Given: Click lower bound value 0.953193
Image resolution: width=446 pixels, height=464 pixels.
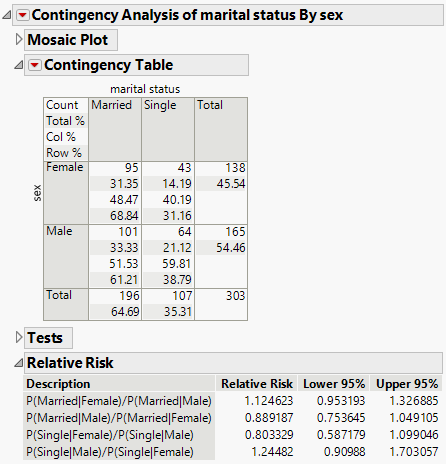Looking at the screenshot, I should (x=341, y=401).
